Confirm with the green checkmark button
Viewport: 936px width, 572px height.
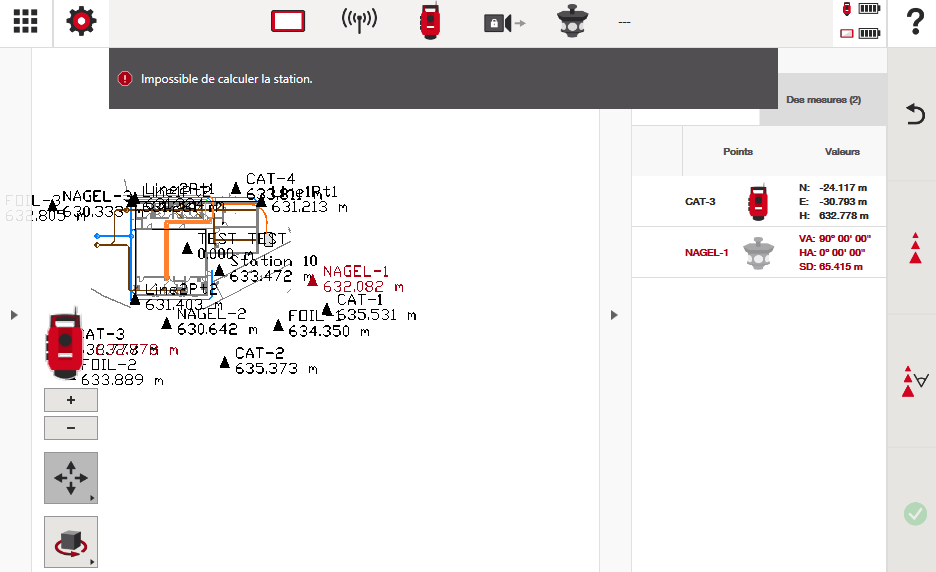click(x=915, y=514)
